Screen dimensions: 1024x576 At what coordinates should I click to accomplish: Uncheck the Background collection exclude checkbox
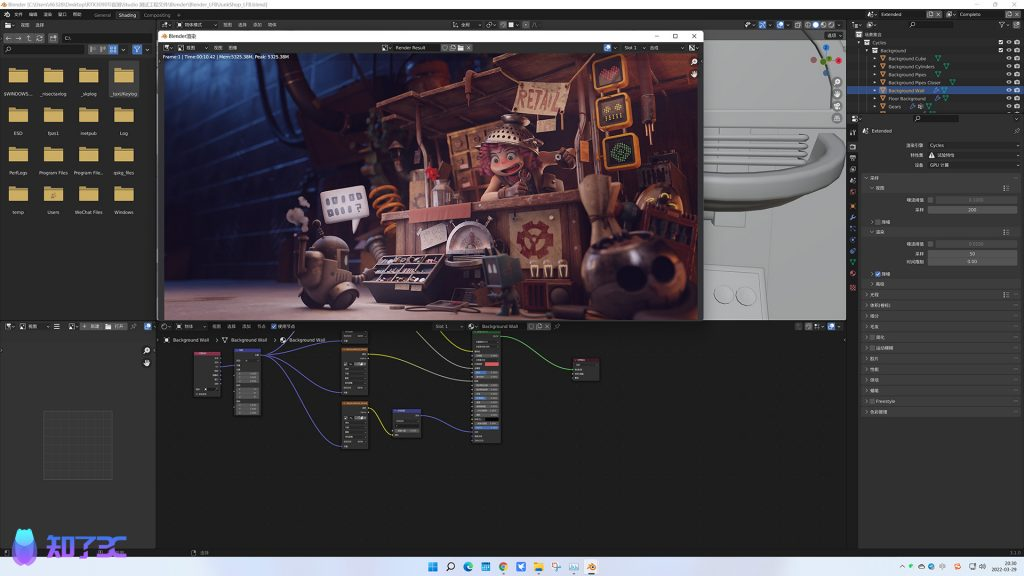tap(1000, 50)
